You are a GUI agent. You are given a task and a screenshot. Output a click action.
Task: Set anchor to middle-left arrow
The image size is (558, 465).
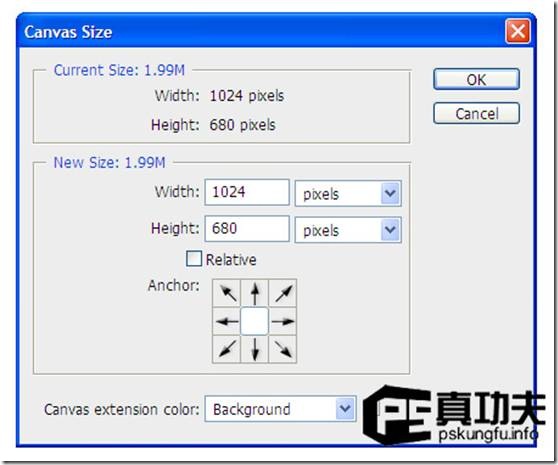pos(227,322)
